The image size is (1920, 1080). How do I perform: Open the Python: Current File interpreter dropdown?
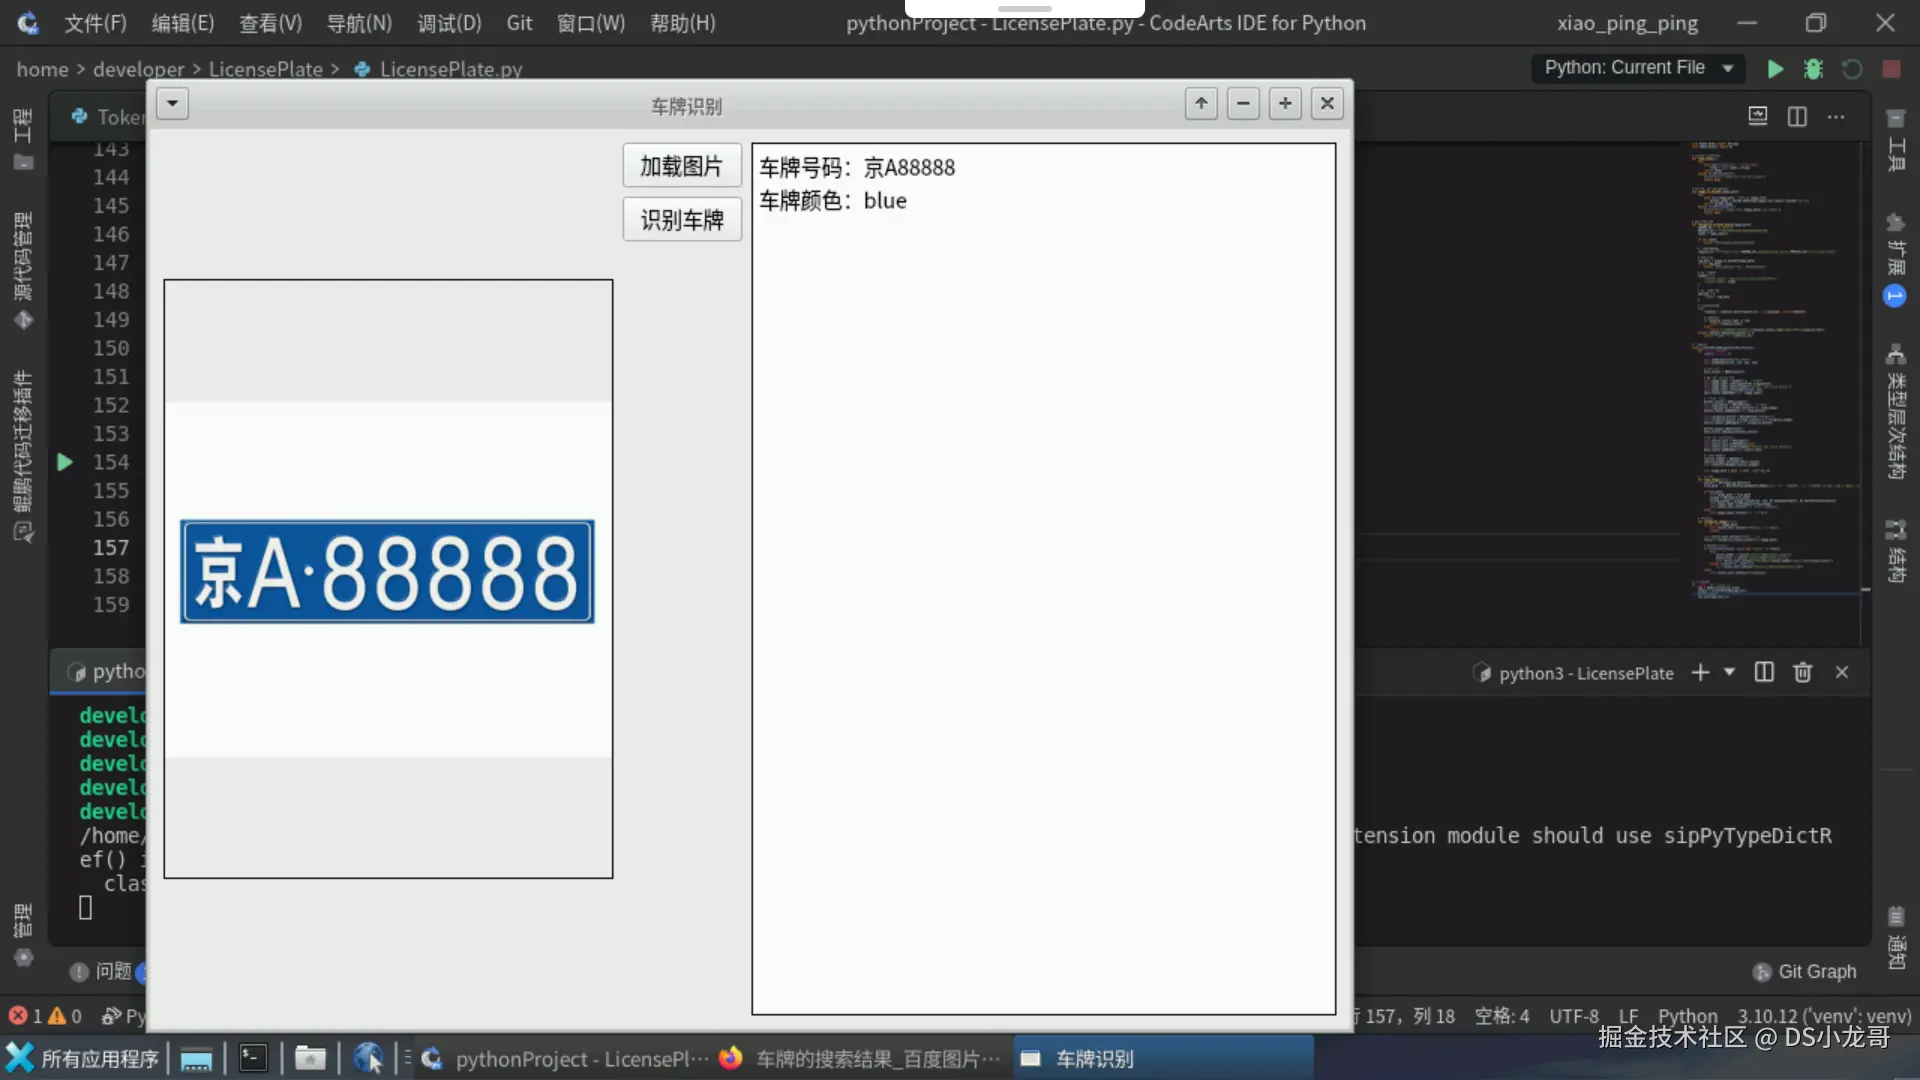(1638, 68)
